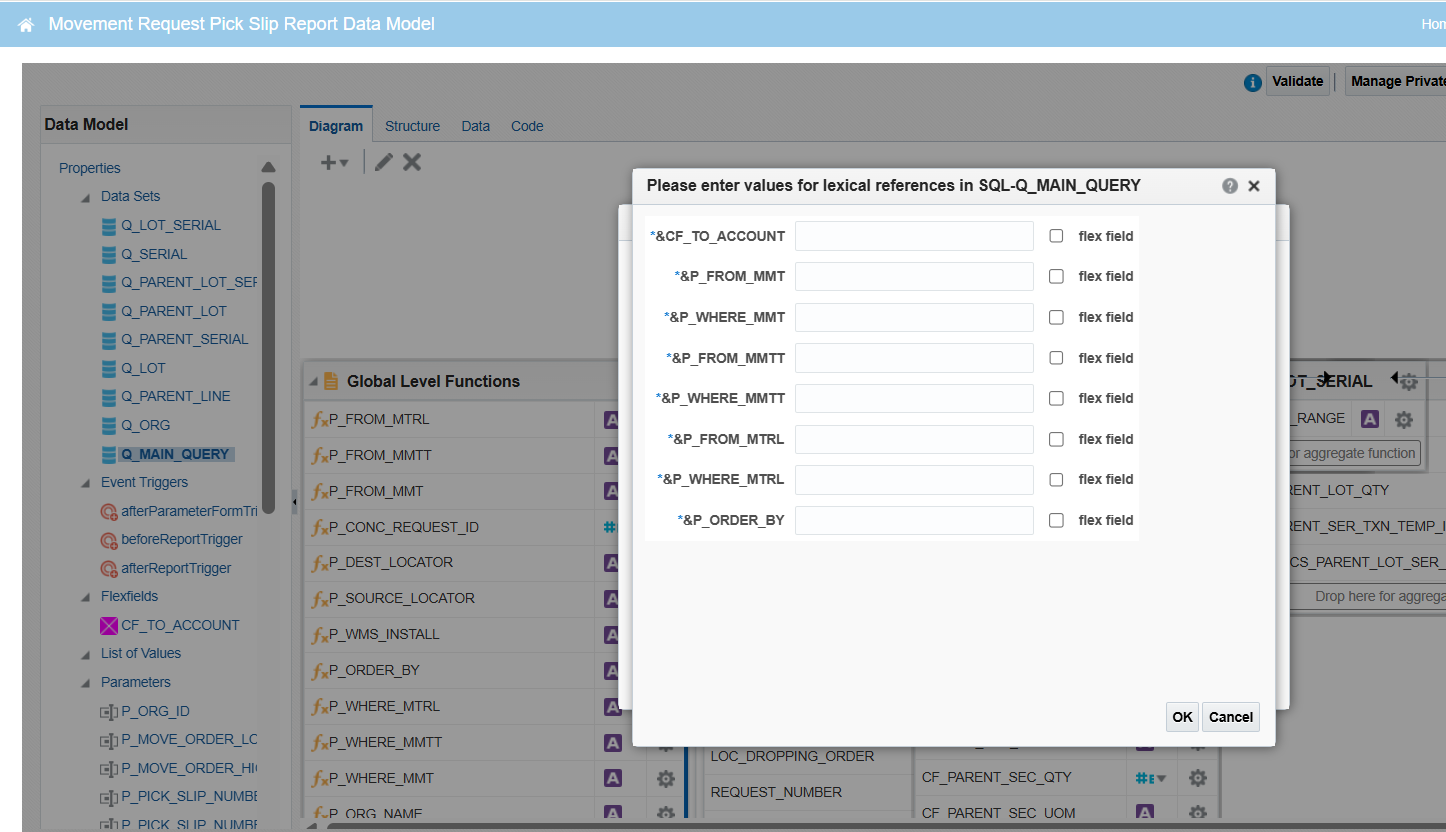Switch to the Code tab
The image size is (1446, 832).
(x=527, y=126)
